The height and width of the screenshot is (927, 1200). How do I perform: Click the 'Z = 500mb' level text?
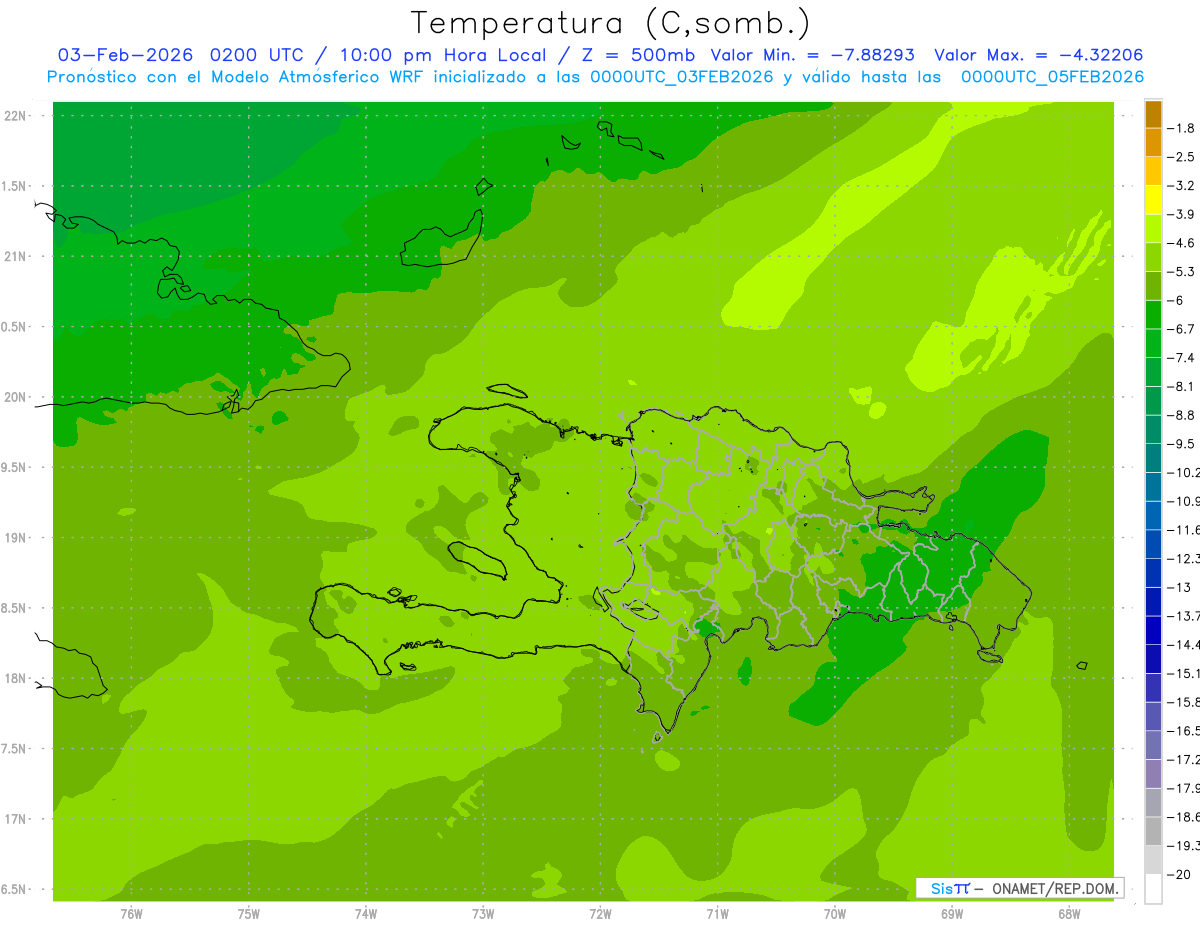click(638, 55)
